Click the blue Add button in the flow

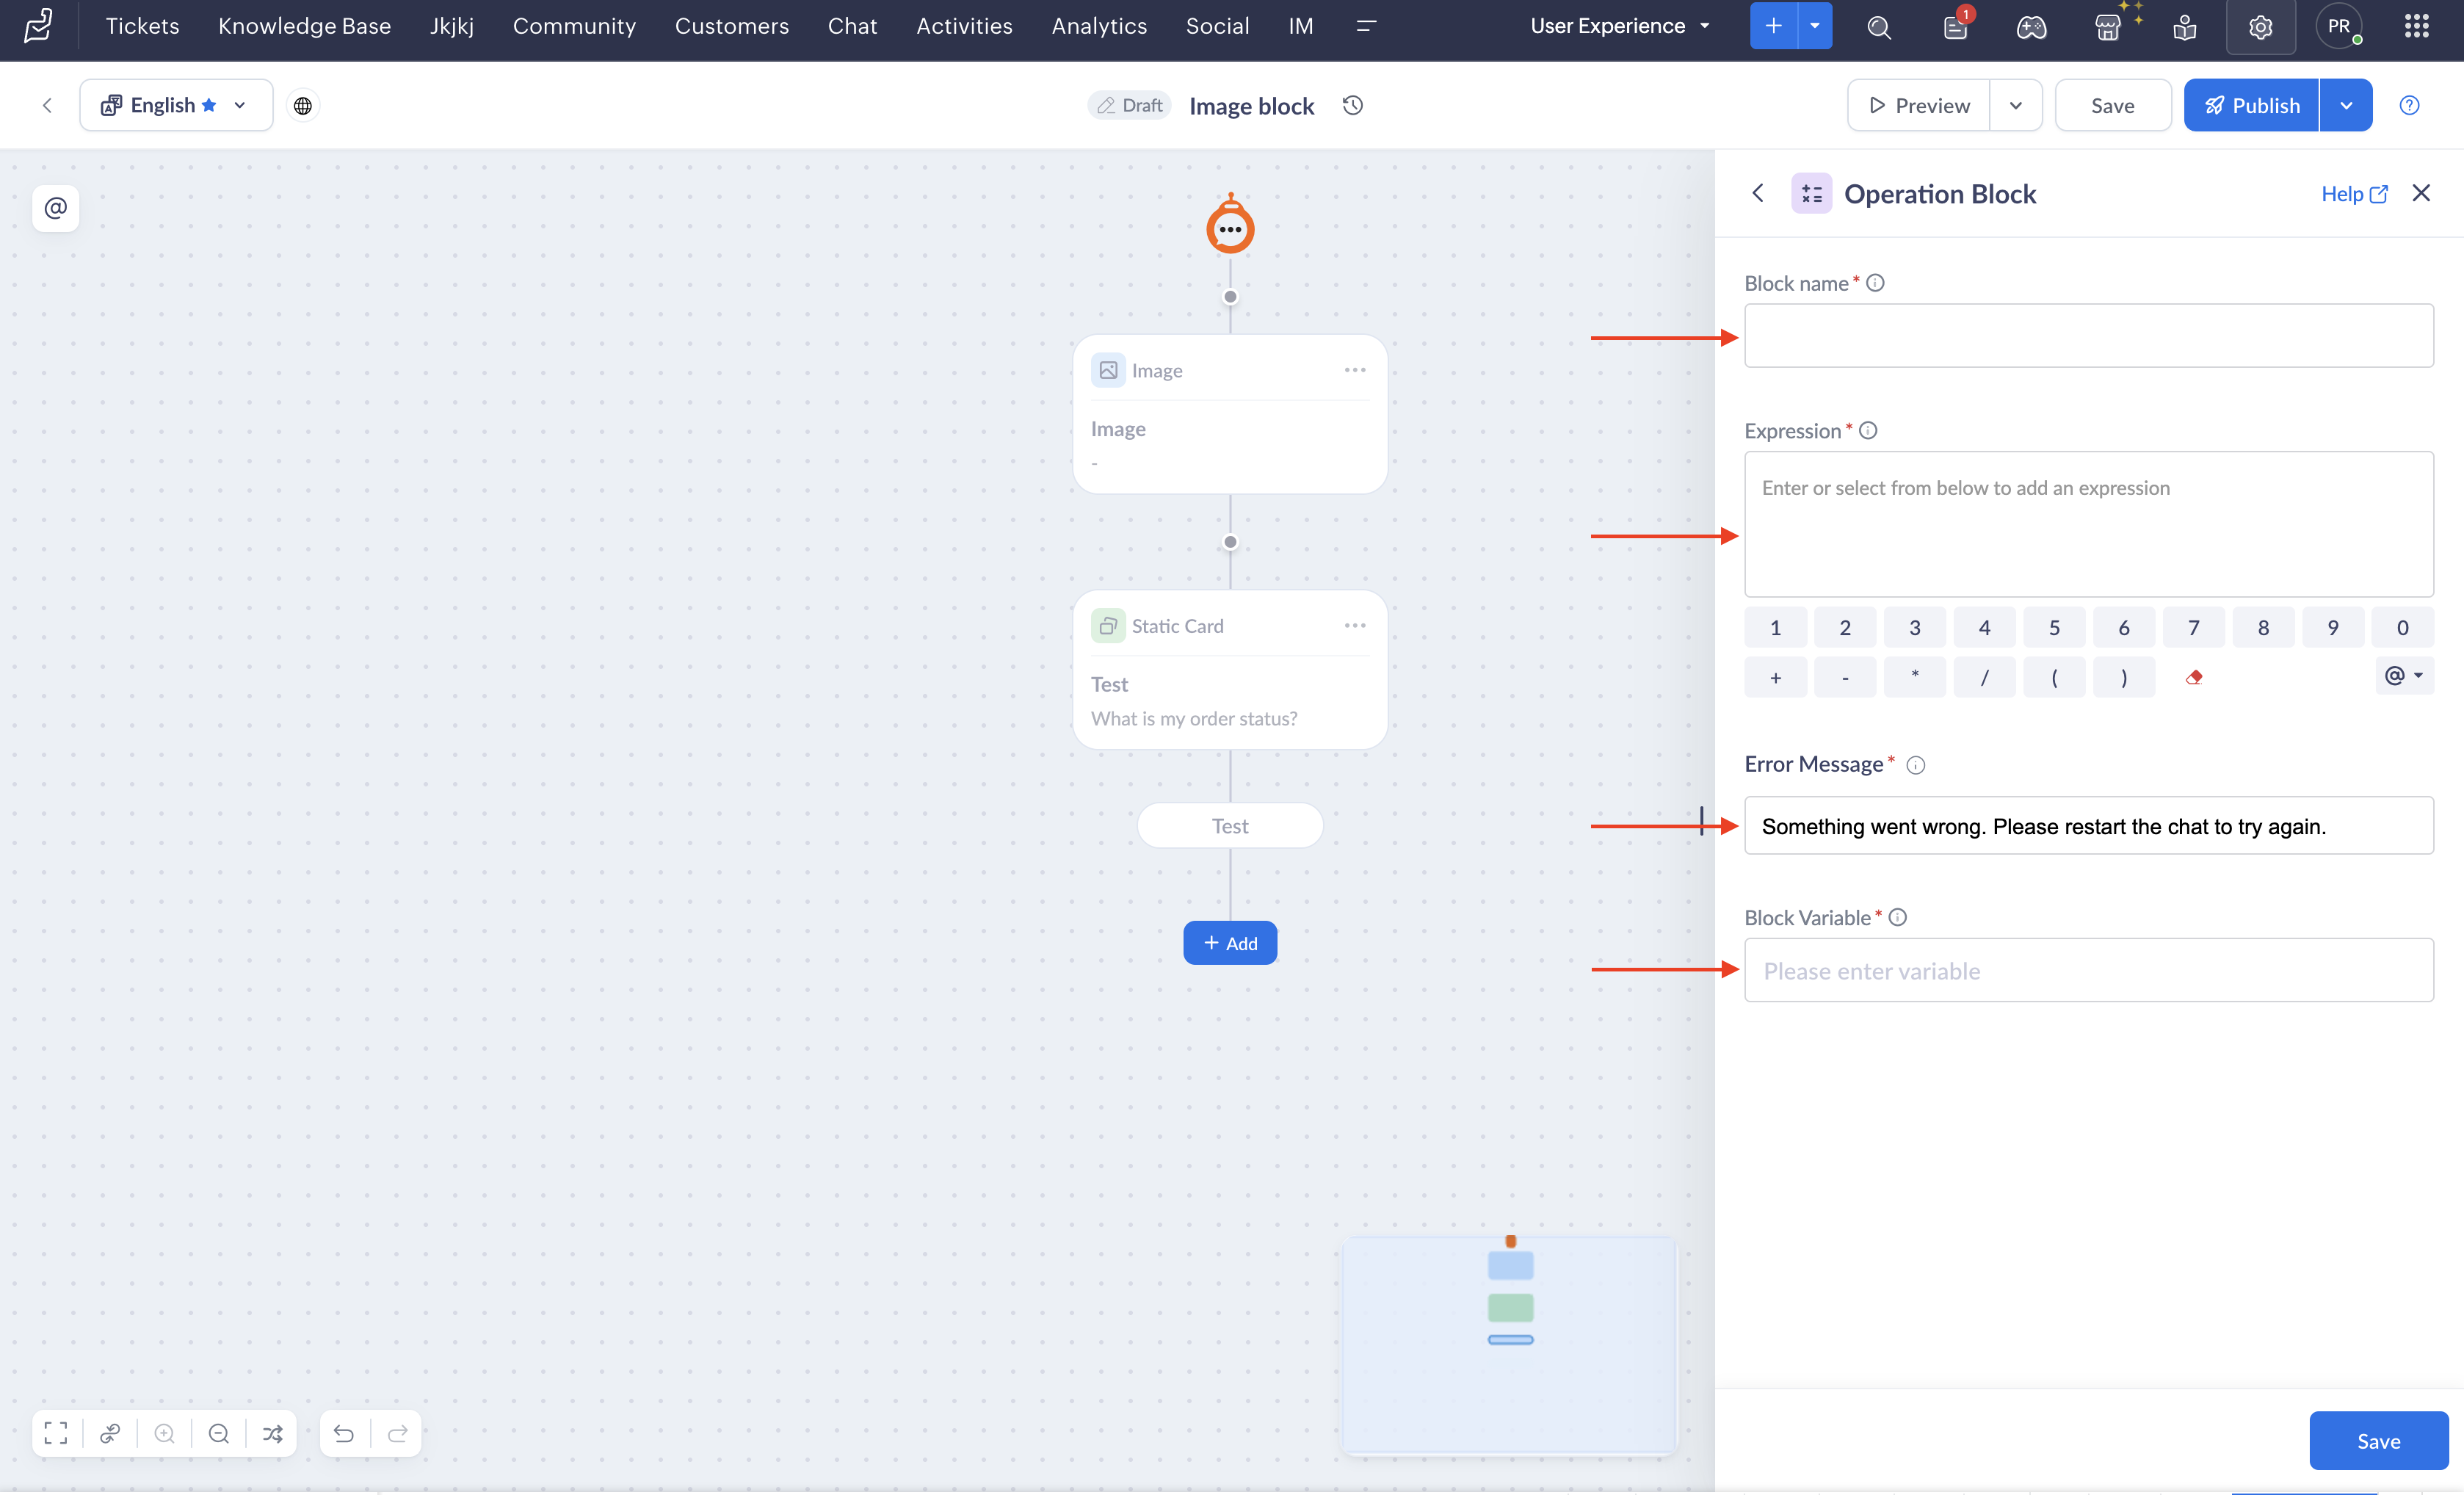tap(1230, 943)
